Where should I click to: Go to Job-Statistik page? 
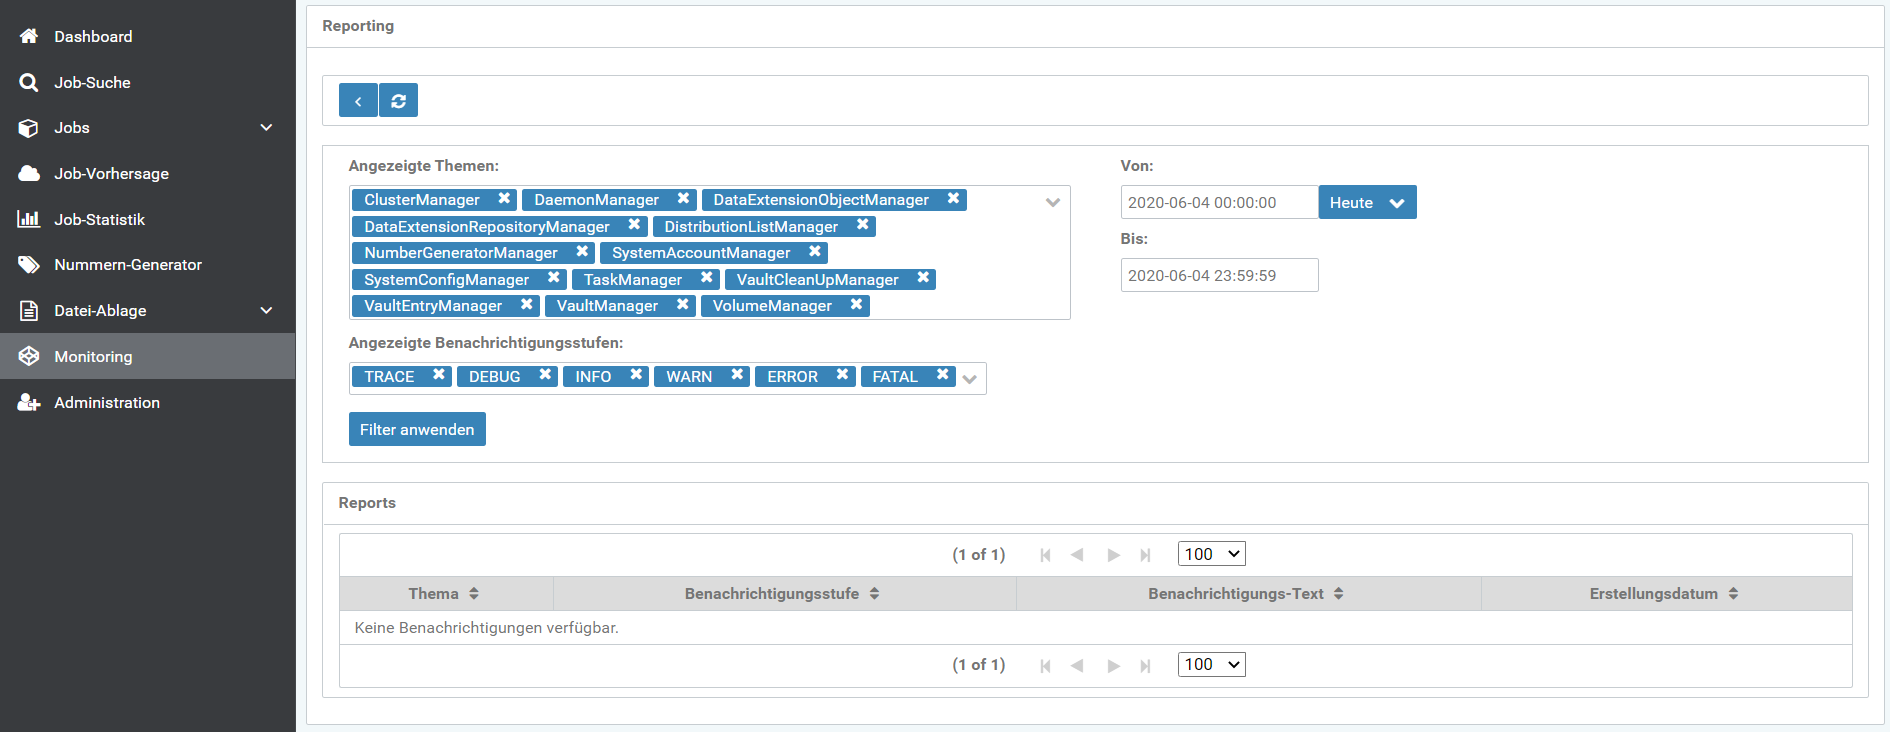99,220
